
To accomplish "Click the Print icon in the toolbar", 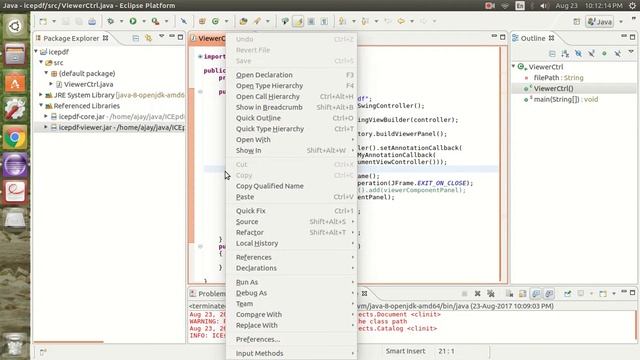I will point(92,21).
